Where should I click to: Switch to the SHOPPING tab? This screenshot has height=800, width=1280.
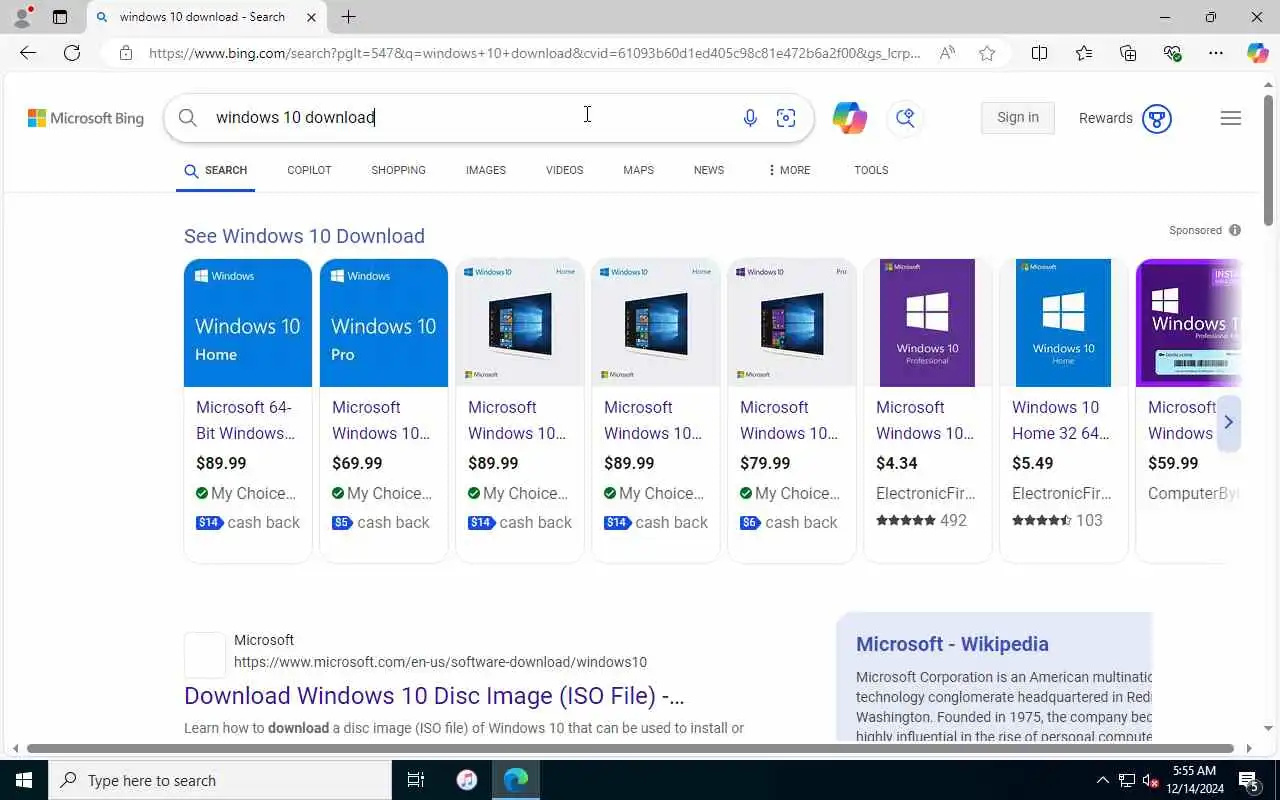(x=398, y=170)
